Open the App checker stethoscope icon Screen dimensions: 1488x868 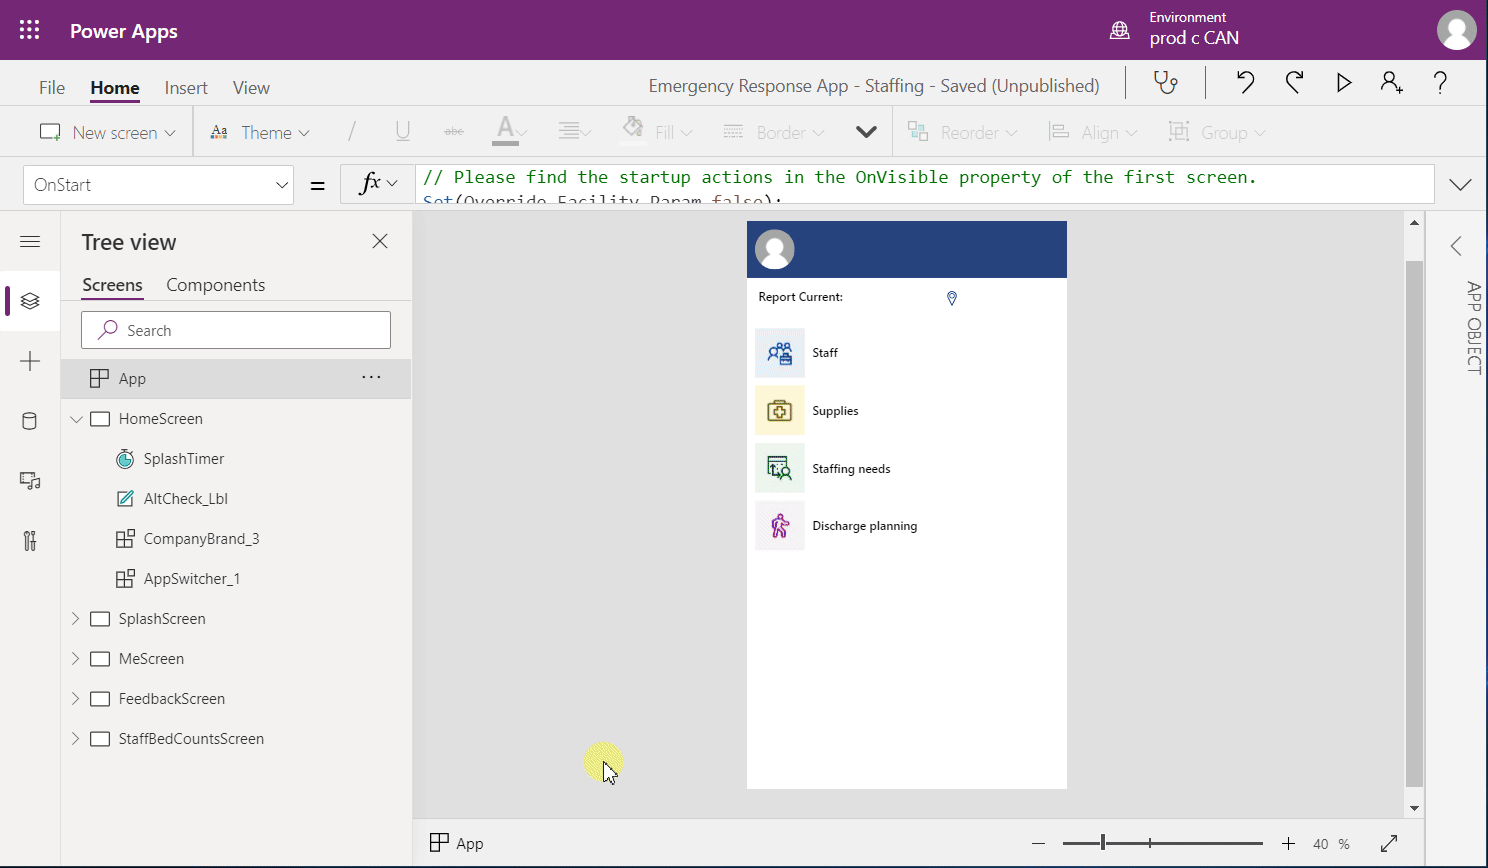pos(1166,83)
